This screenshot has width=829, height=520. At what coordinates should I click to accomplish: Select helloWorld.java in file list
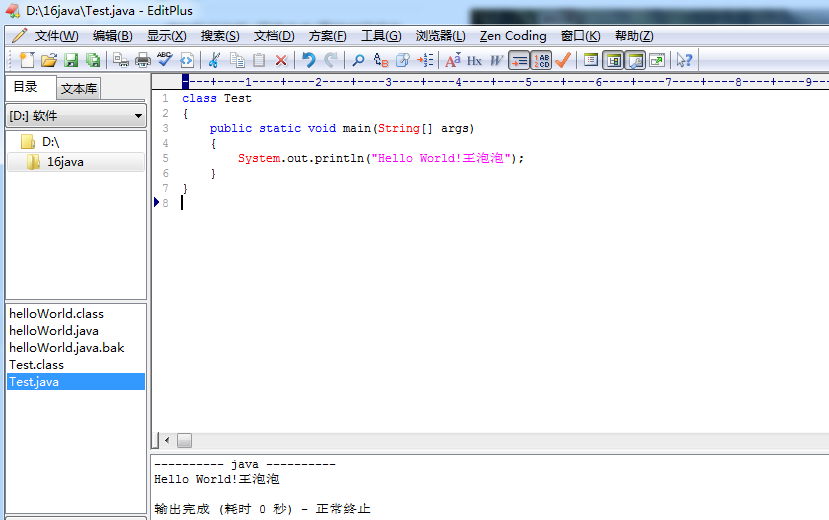tap(54, 331)
